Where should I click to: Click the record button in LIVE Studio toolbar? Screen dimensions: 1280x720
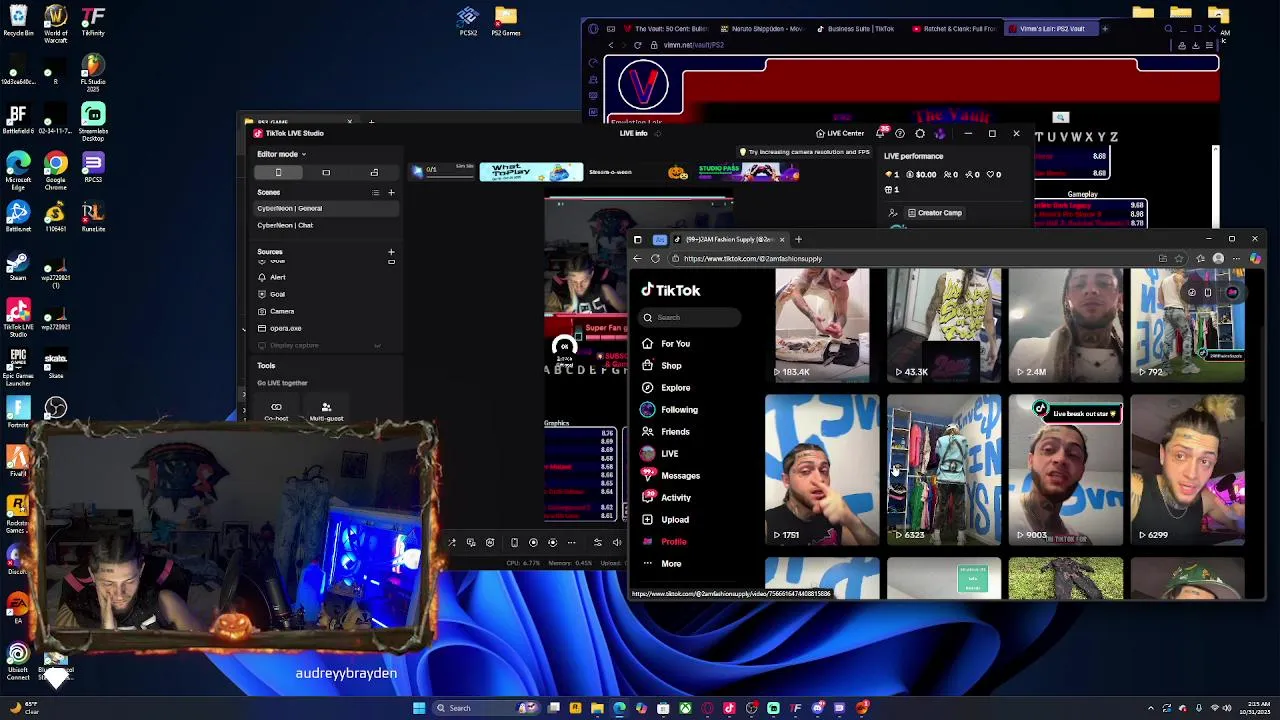533,543
